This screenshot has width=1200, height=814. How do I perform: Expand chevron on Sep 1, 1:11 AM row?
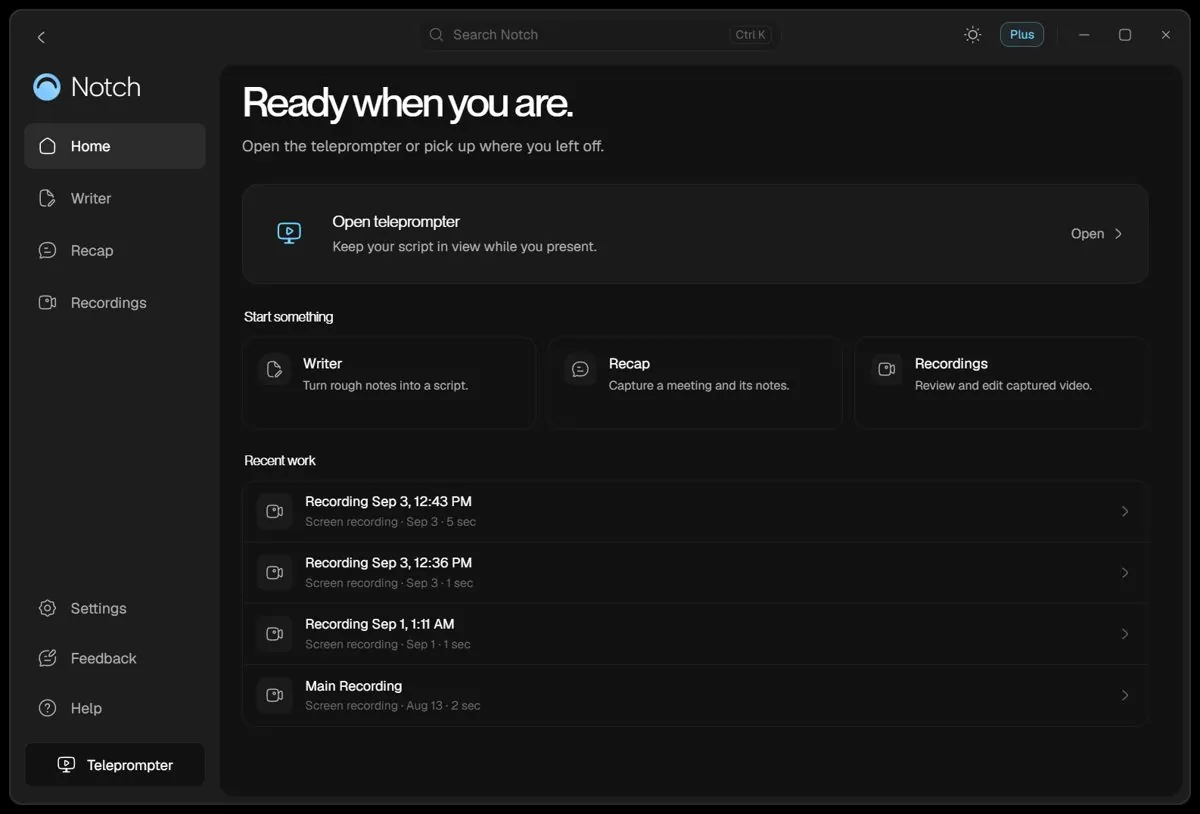point(1125,634)
